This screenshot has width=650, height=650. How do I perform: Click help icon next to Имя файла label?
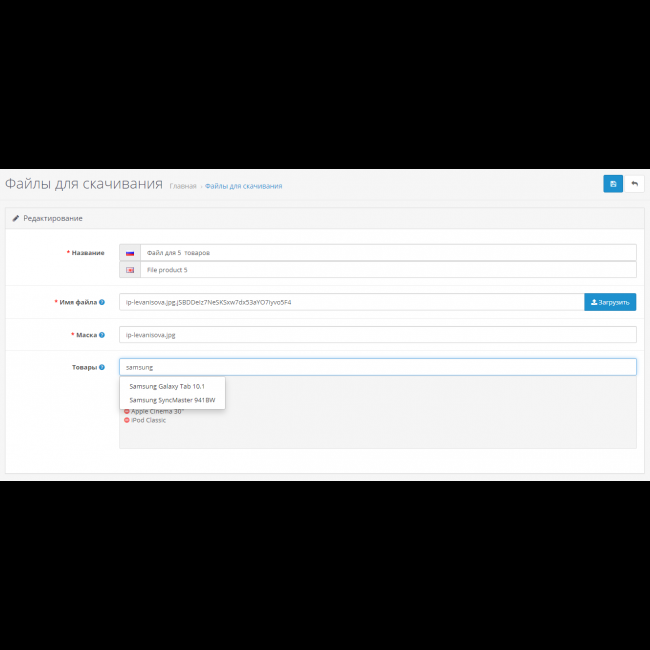102,301
